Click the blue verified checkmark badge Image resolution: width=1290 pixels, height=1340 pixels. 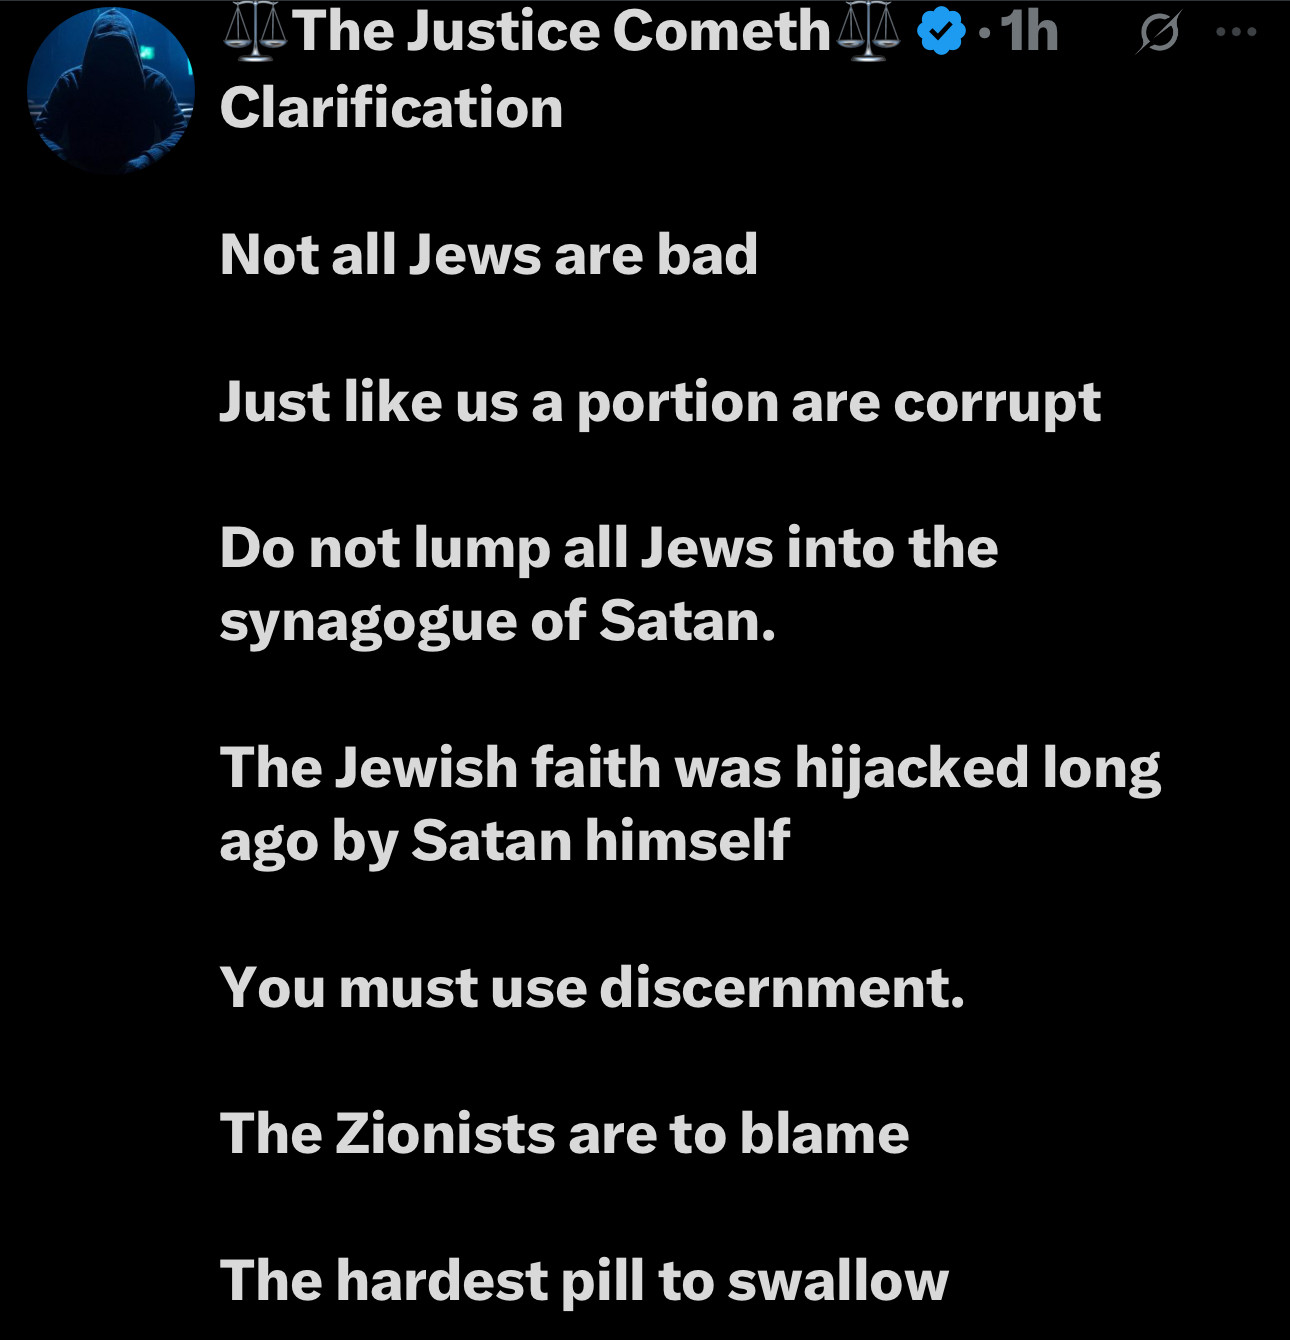940,32
